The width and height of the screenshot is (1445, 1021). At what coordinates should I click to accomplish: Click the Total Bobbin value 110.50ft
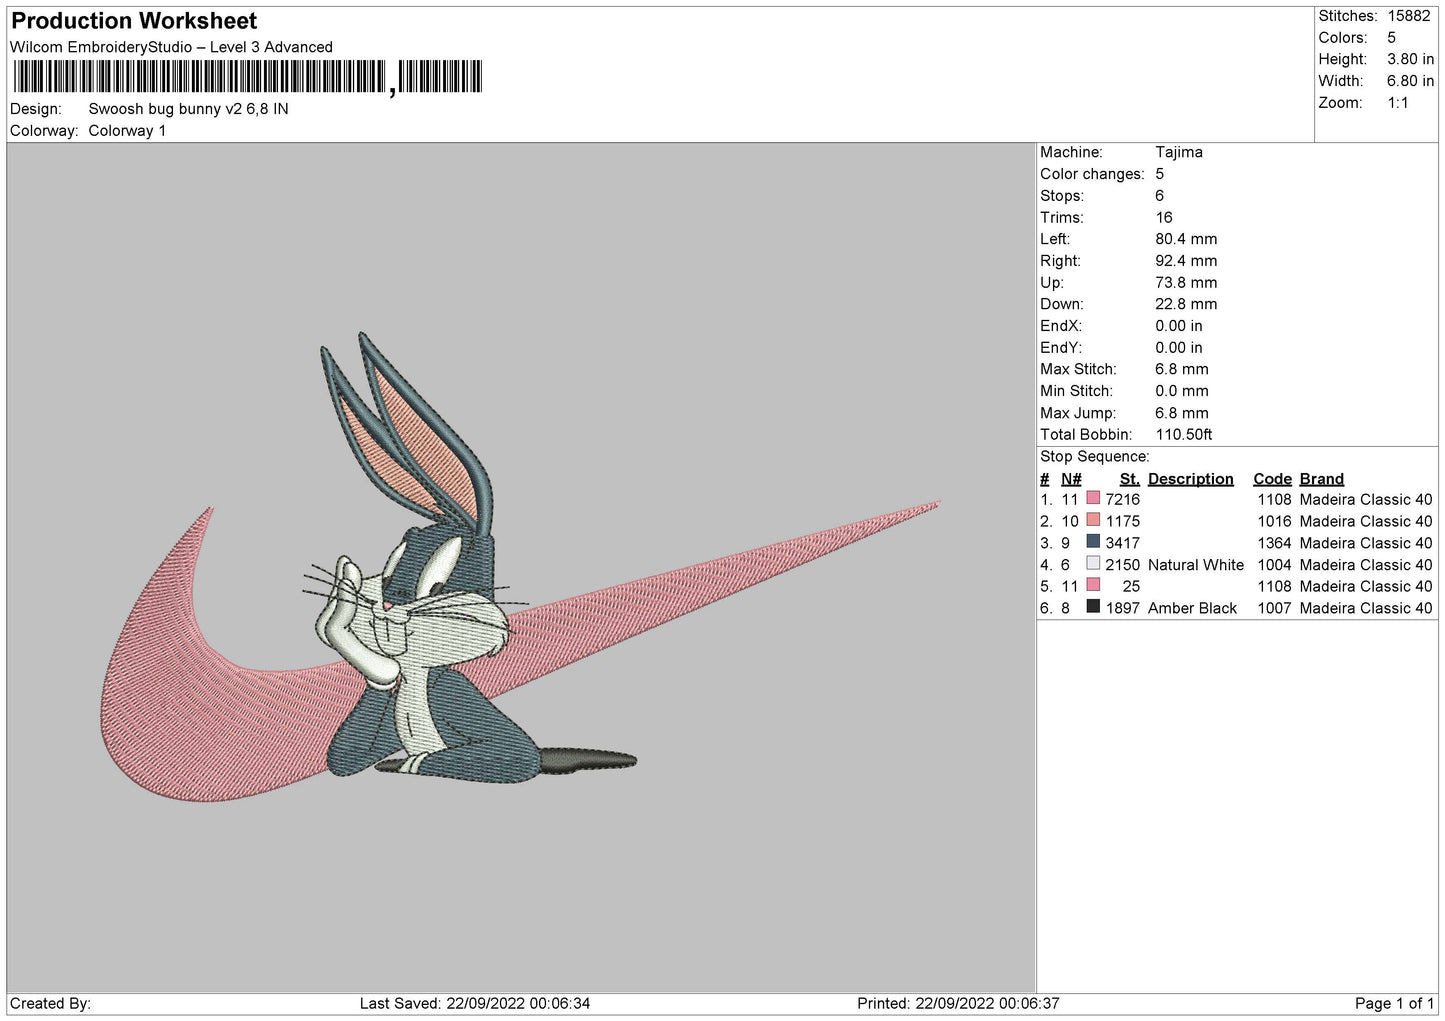click(1183, 435)
